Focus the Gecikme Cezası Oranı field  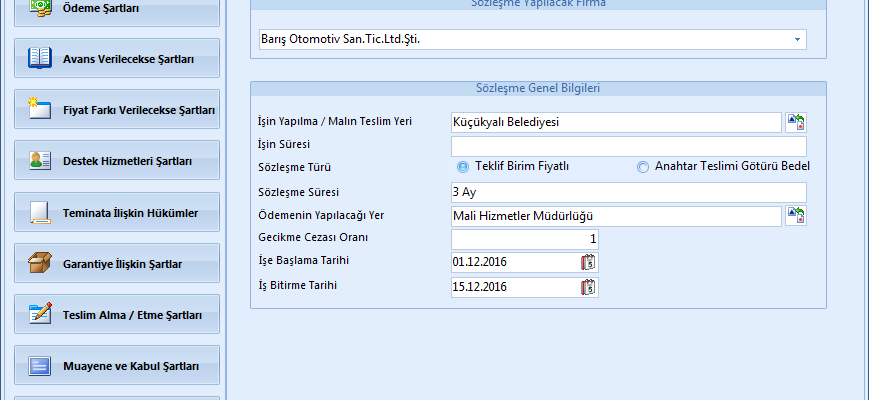click(x=524, y=240)
